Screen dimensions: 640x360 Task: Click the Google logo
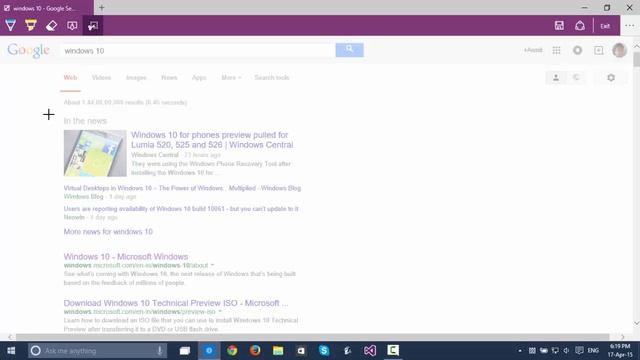coord(28,50)
